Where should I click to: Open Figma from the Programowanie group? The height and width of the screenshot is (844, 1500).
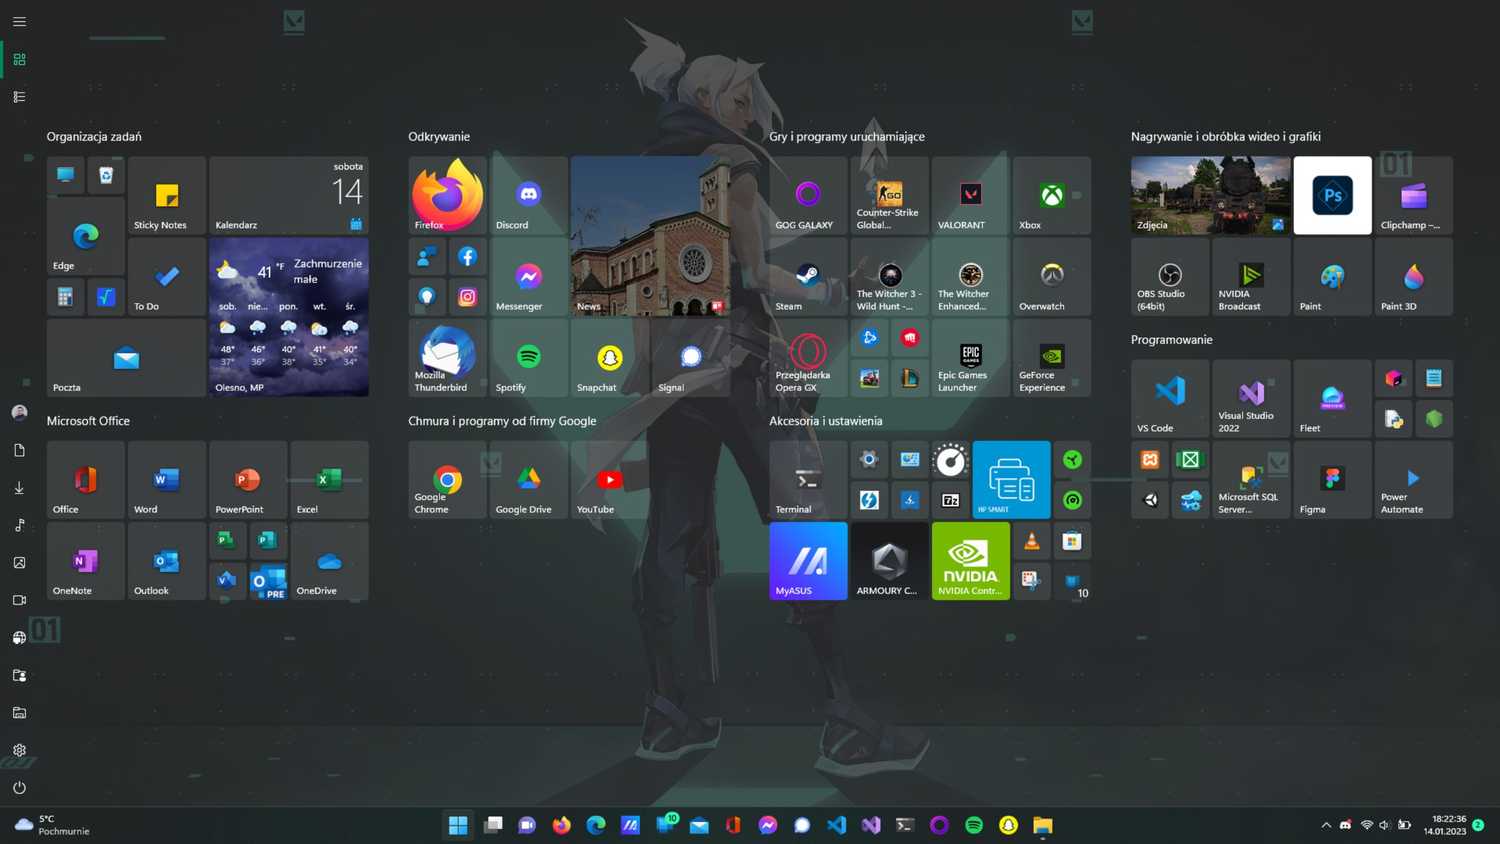pos(1332,480)
